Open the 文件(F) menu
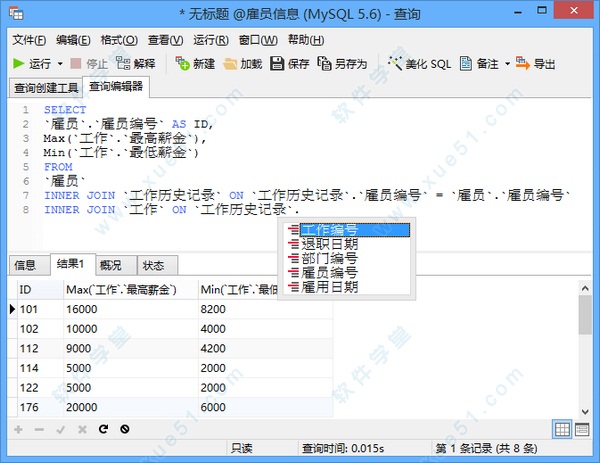The image size is (600, 463). coord(29,40)
